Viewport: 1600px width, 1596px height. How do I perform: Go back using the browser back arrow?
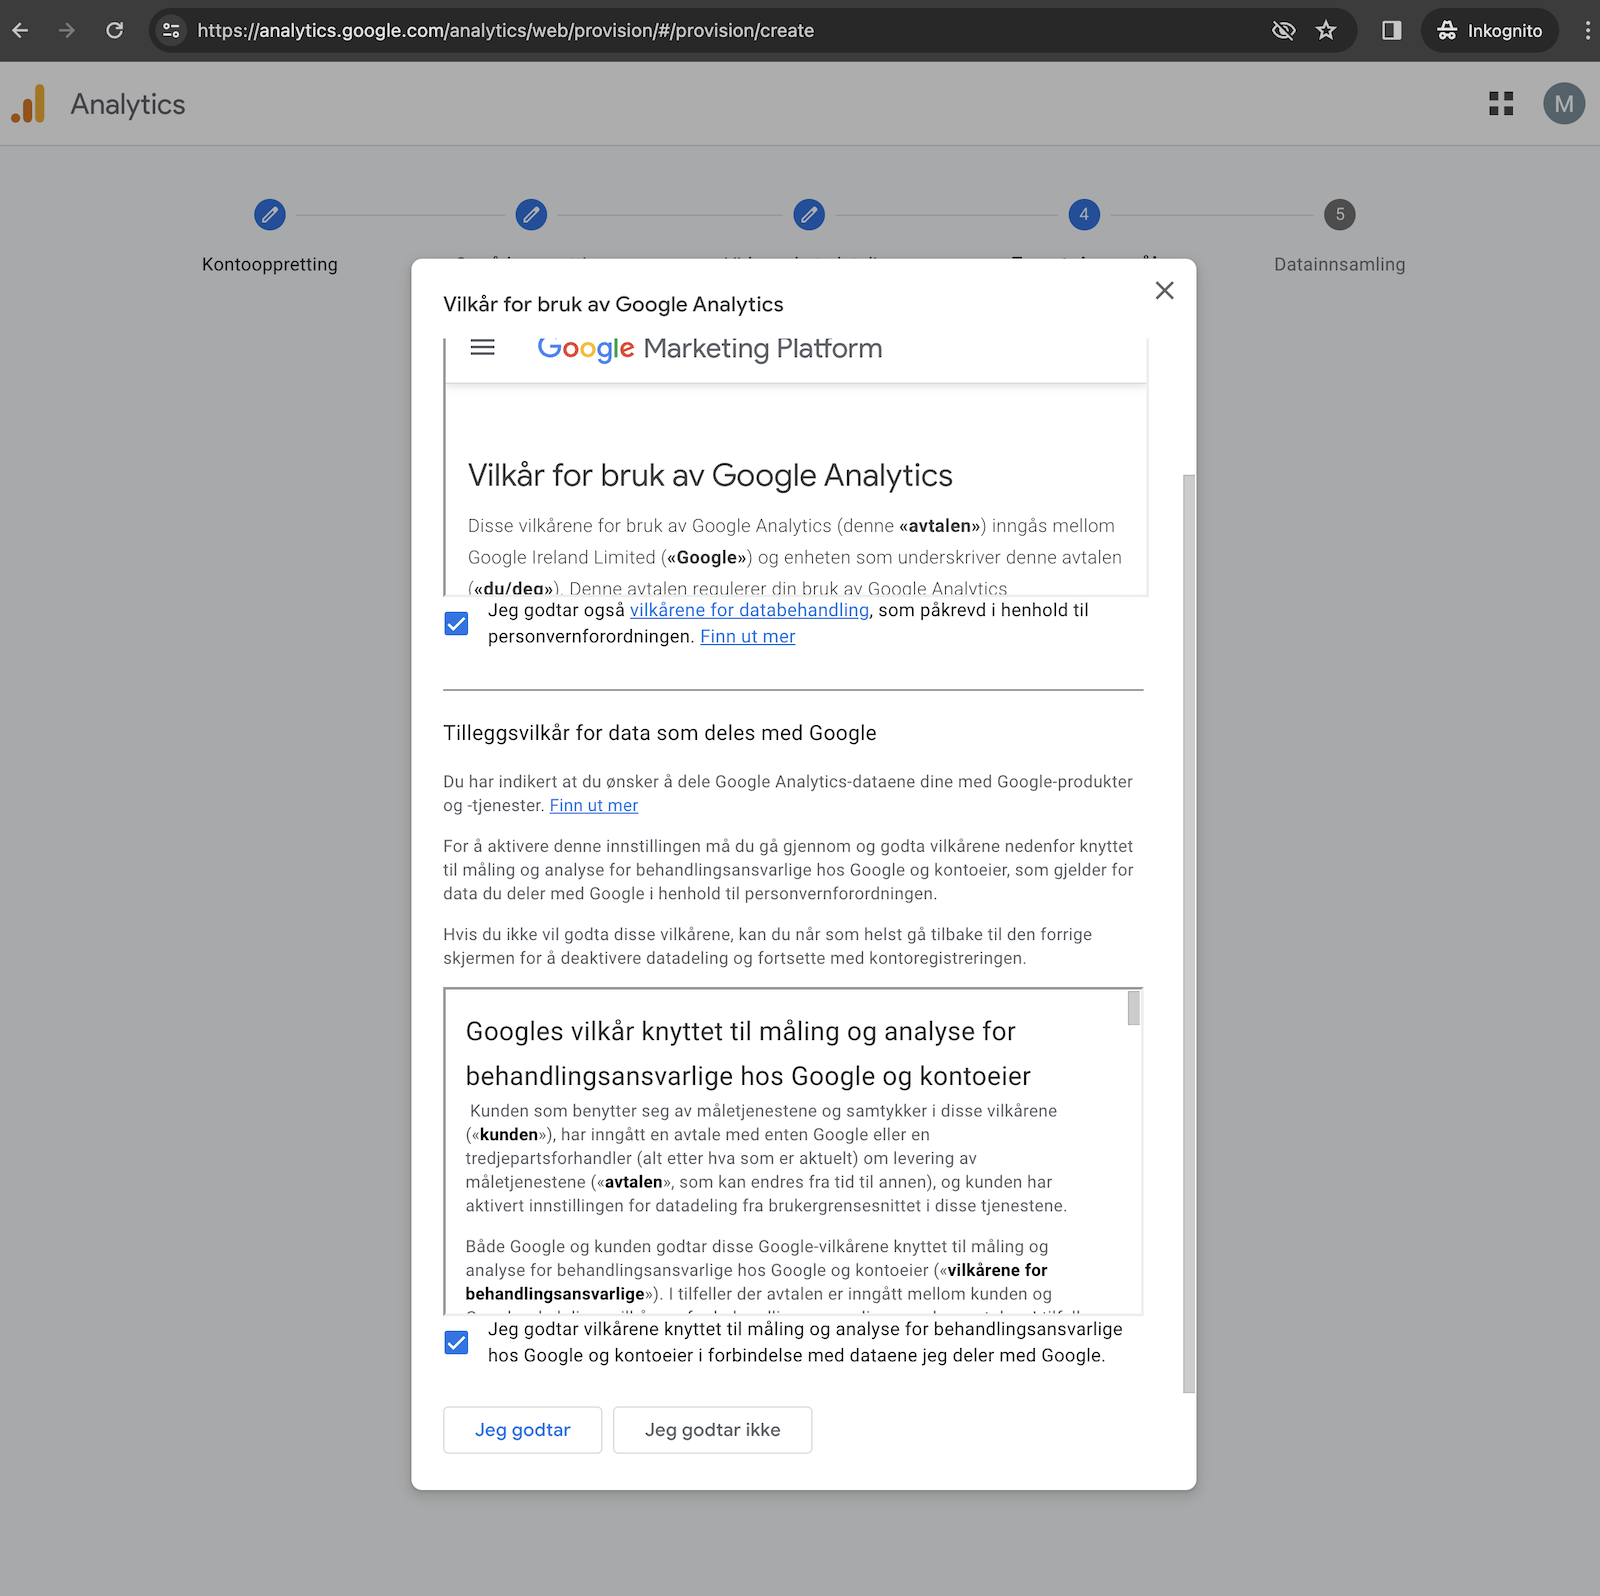tap(20, 30)
